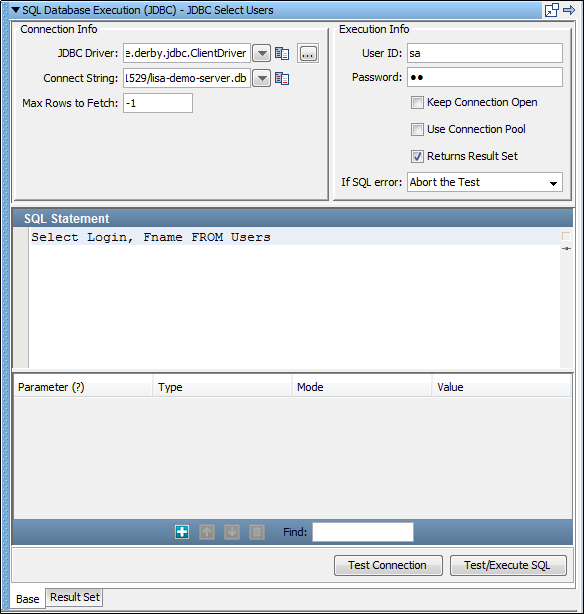Click the right arrow icon in header
This screenshot has width=584, height=614.
tap(569, 10)
